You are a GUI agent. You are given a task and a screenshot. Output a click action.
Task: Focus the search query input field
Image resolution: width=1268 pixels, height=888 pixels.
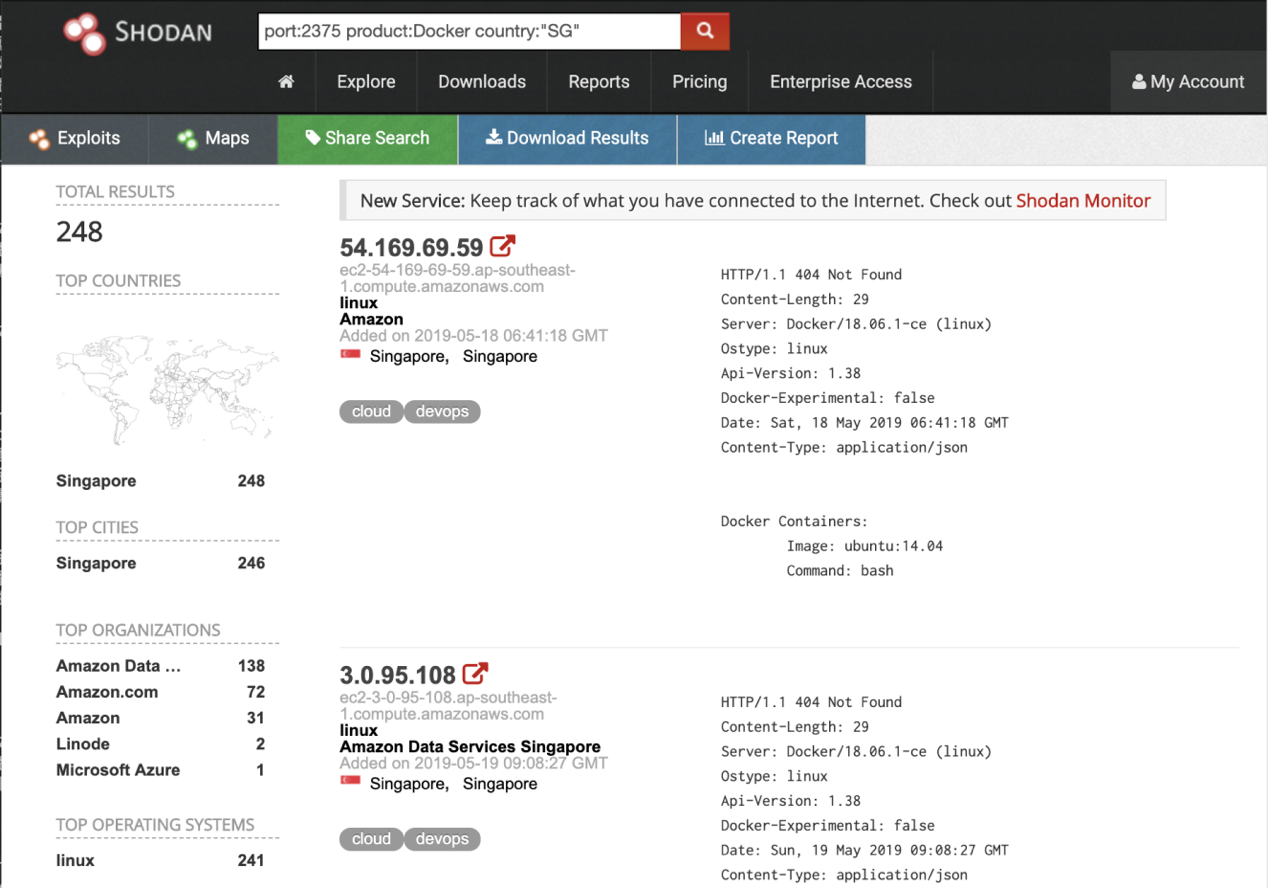click(469, 31)
